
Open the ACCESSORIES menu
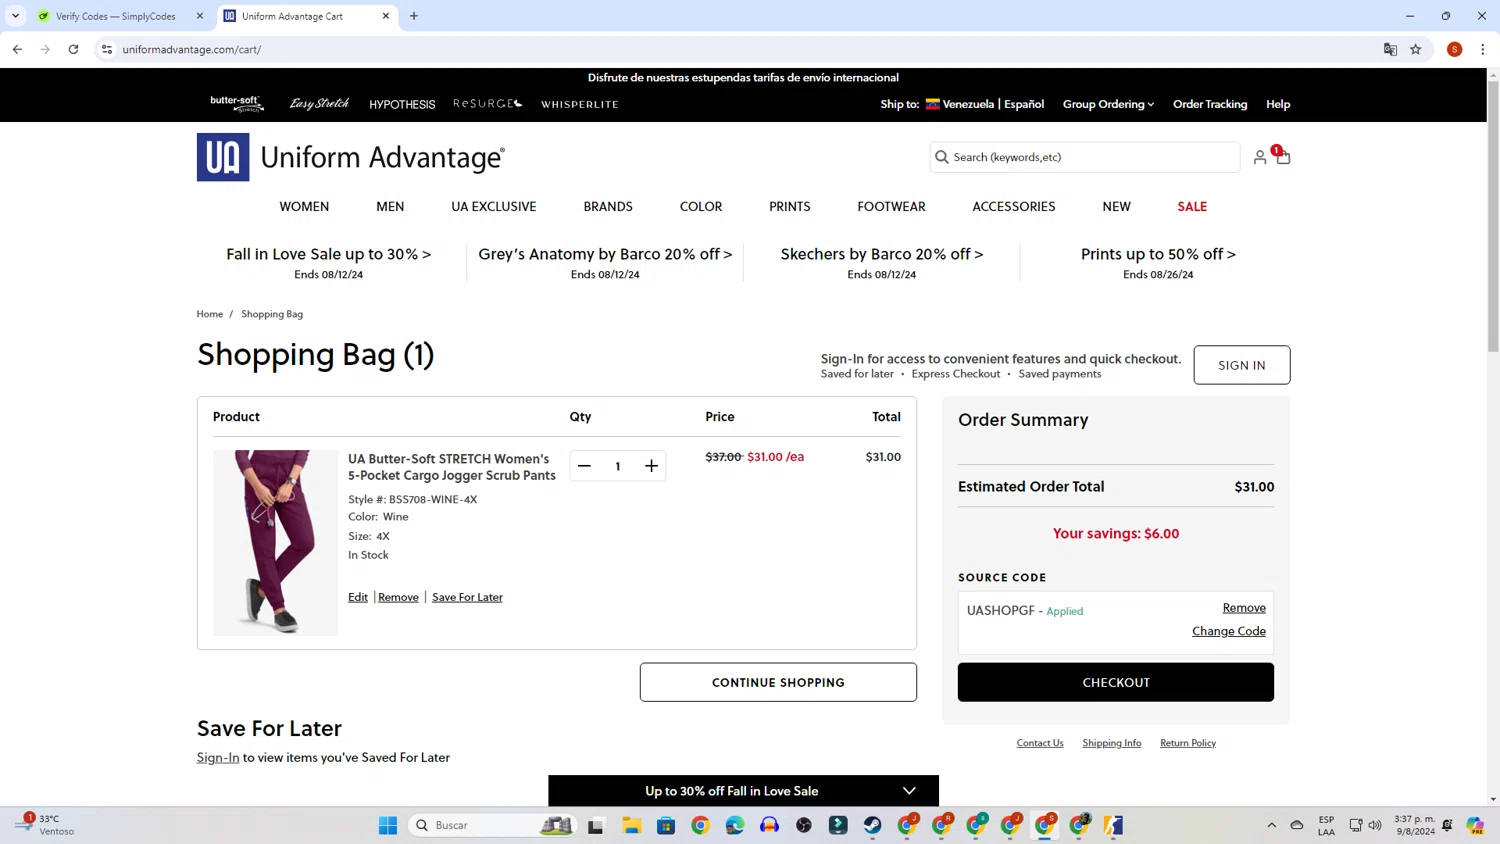(x=1014, y=207)
